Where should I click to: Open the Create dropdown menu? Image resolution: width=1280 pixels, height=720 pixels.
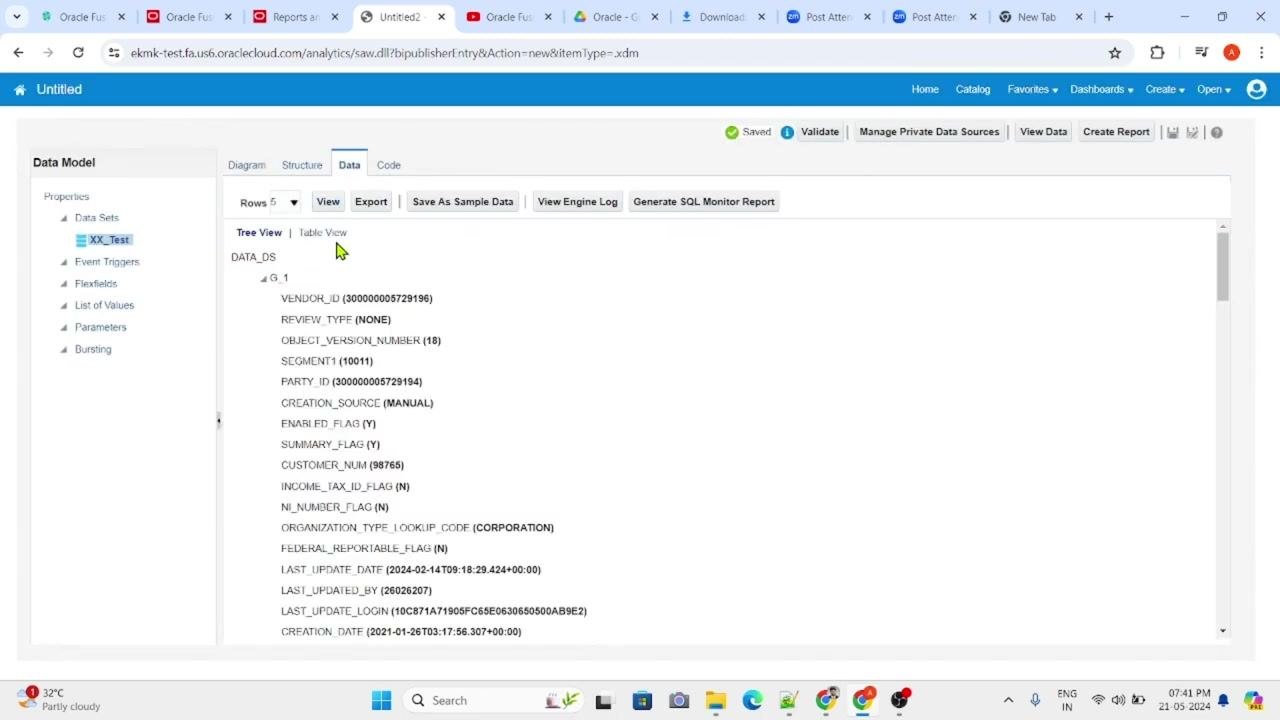1164,89
